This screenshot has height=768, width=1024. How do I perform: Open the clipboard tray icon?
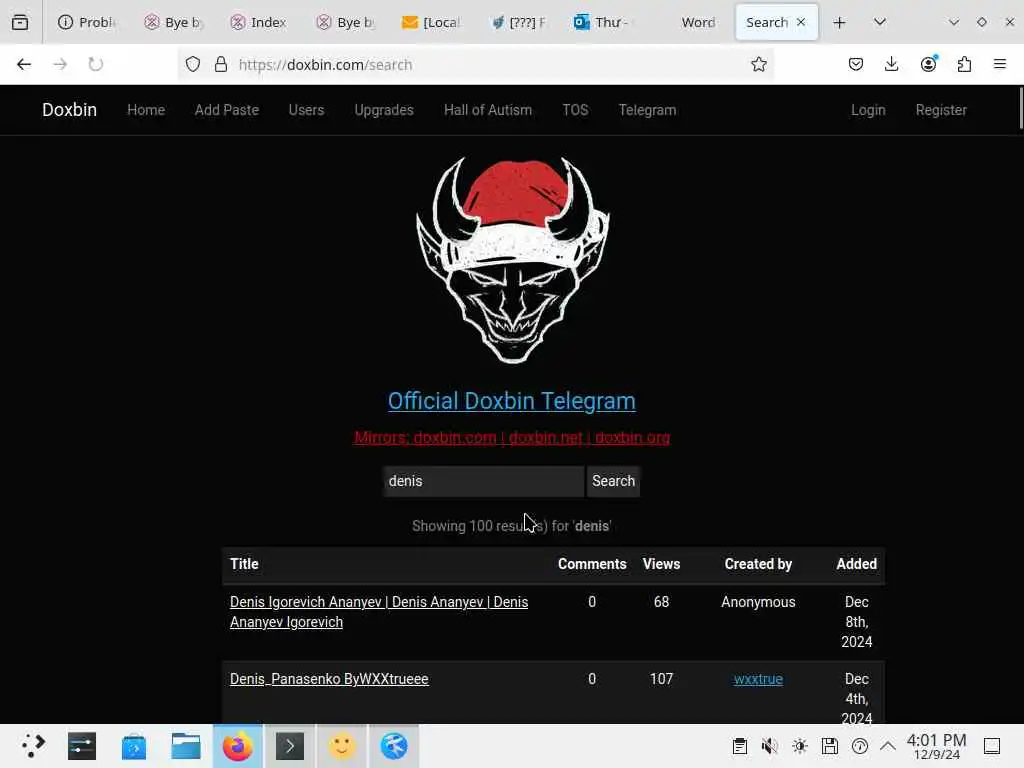click(x=739, y=746)
